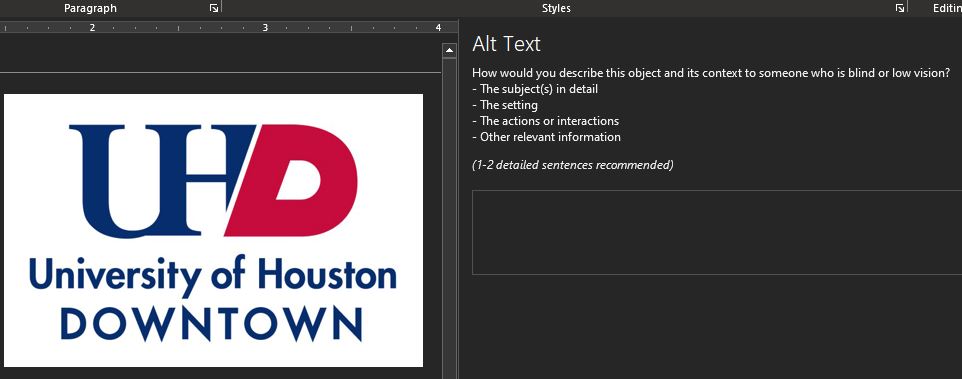The height and width of the screenshot is (379, 962).
Task: Click the vertical scrollbar track of document
Action: pyautogui.click(x=449, y=218)
